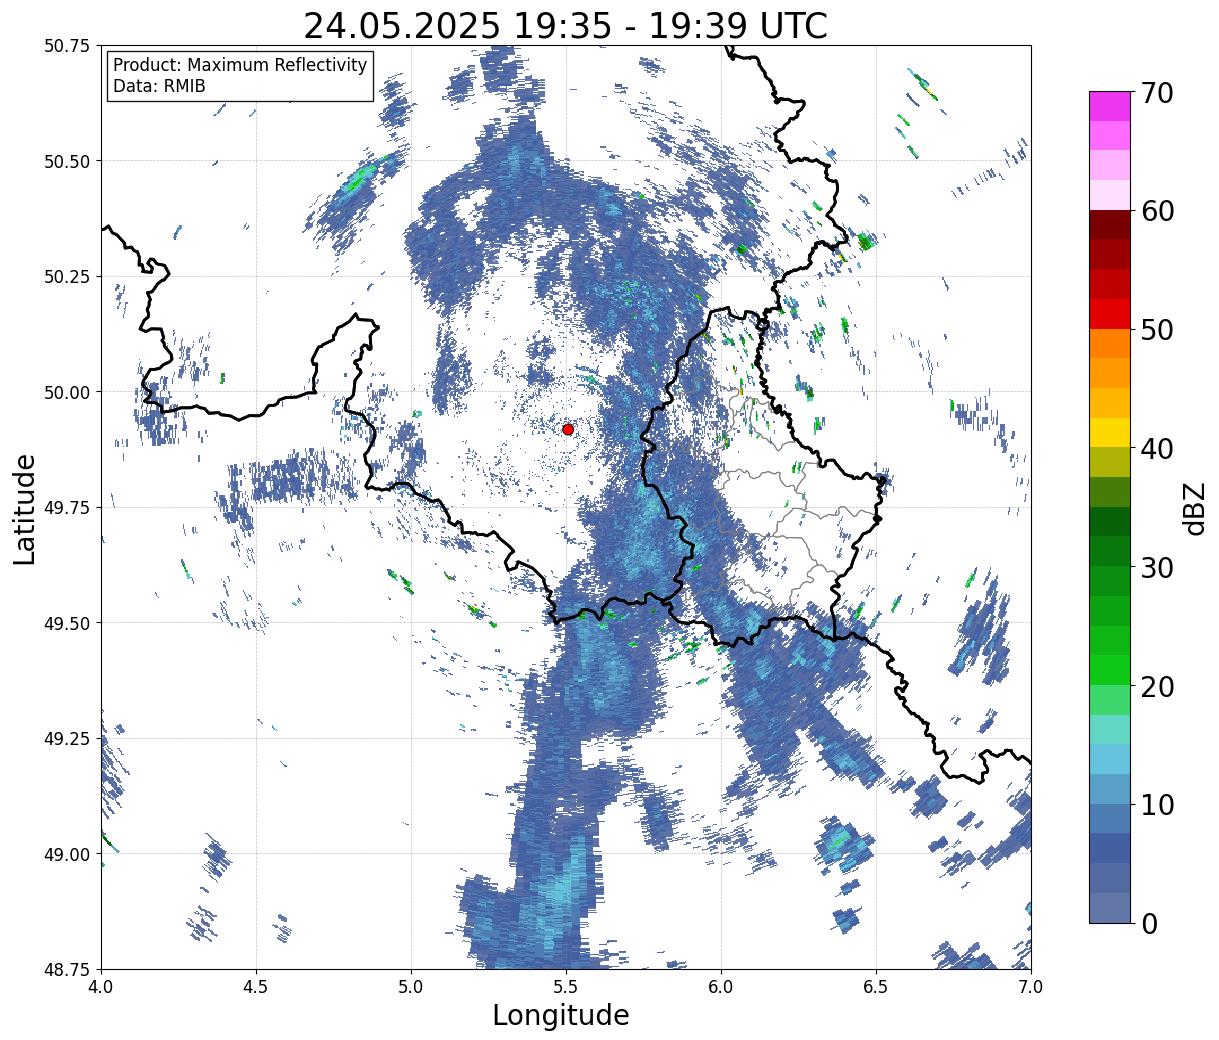This screenshot has width=1219, height=1040.
Task: Click the bright red colorbar swatch above 50
Action: tap(1110, 314)
